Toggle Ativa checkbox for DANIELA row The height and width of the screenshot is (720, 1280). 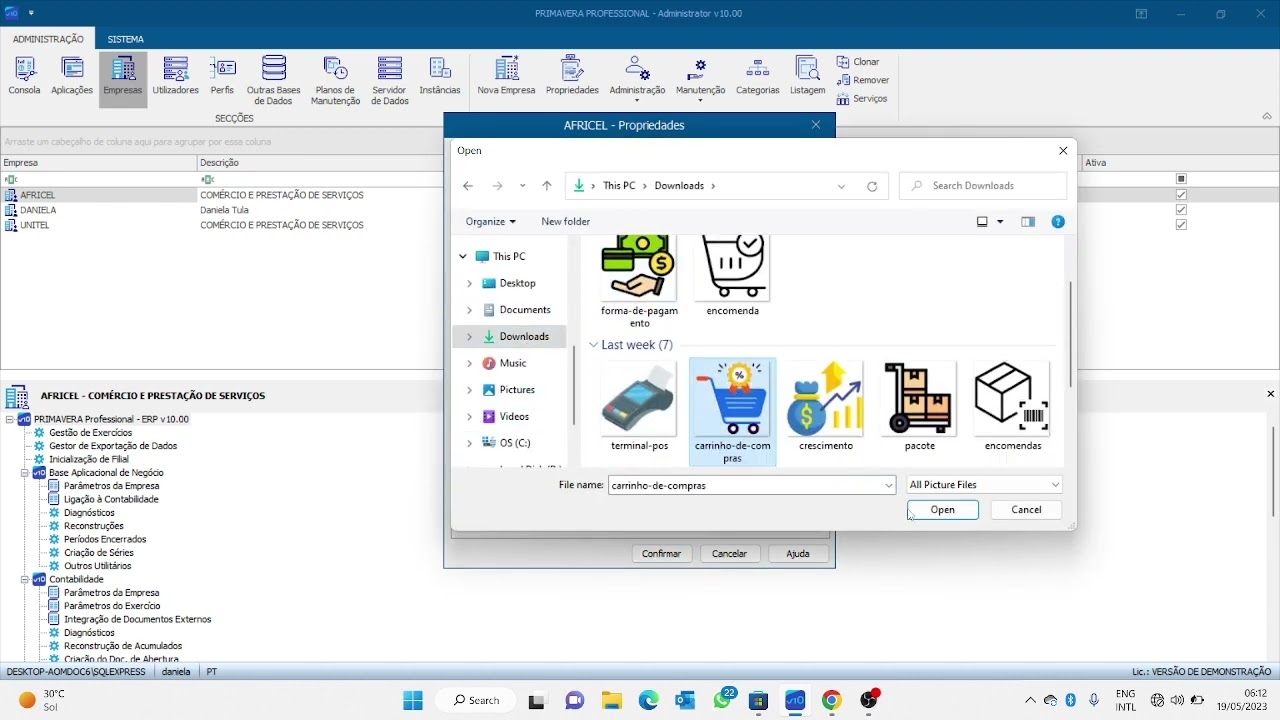click(x=1181, y=210)
